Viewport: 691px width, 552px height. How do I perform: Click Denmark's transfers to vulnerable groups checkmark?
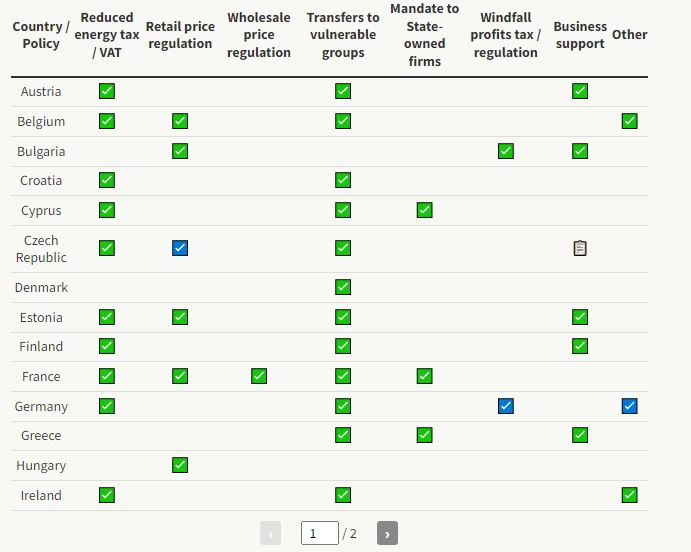tap(343, 287)
